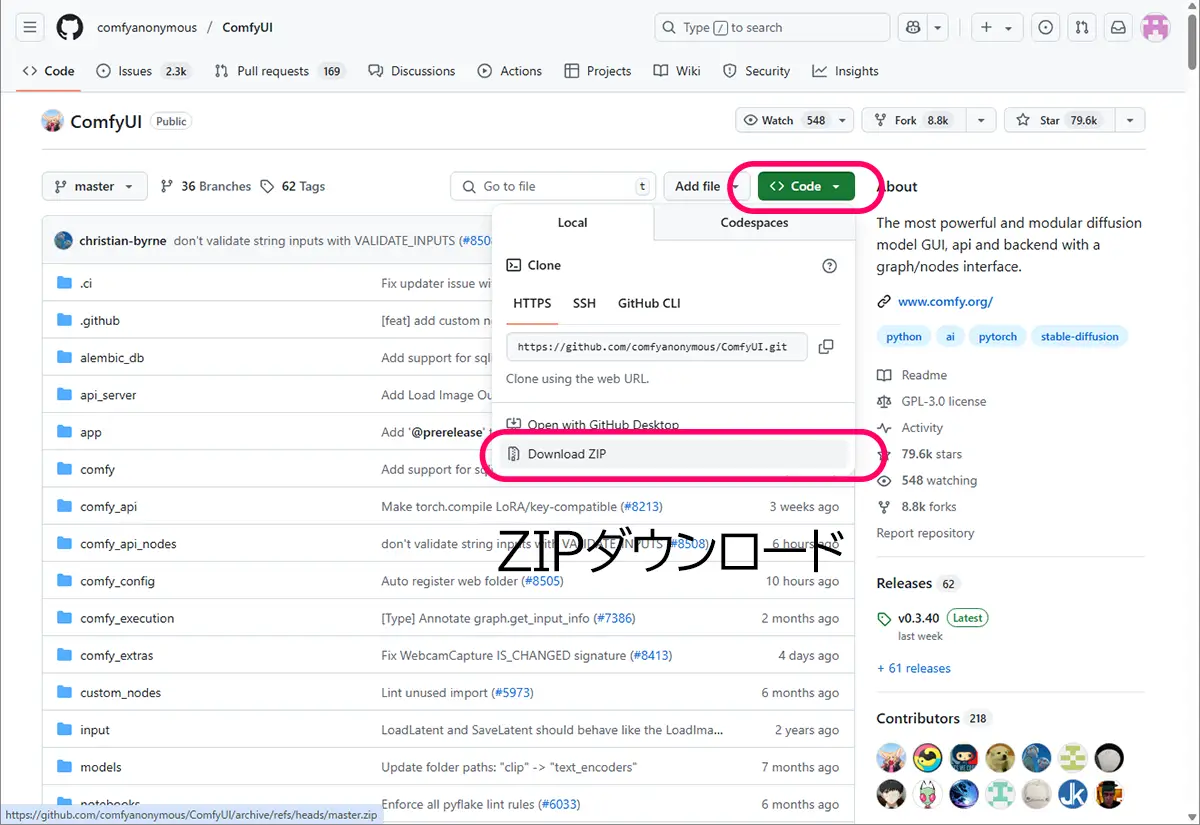View the 36 Branches link
The image size is (1200, 825).
click(206, 186)
